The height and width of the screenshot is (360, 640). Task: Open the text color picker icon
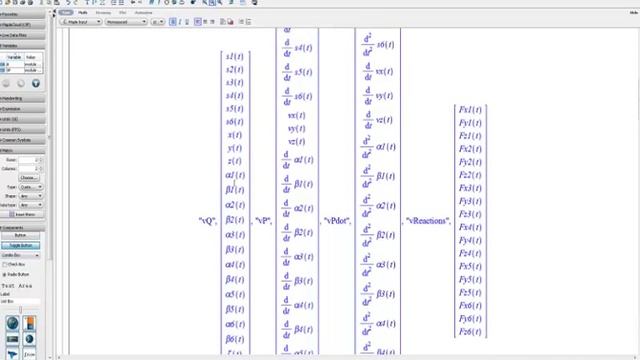coord(223,22)
